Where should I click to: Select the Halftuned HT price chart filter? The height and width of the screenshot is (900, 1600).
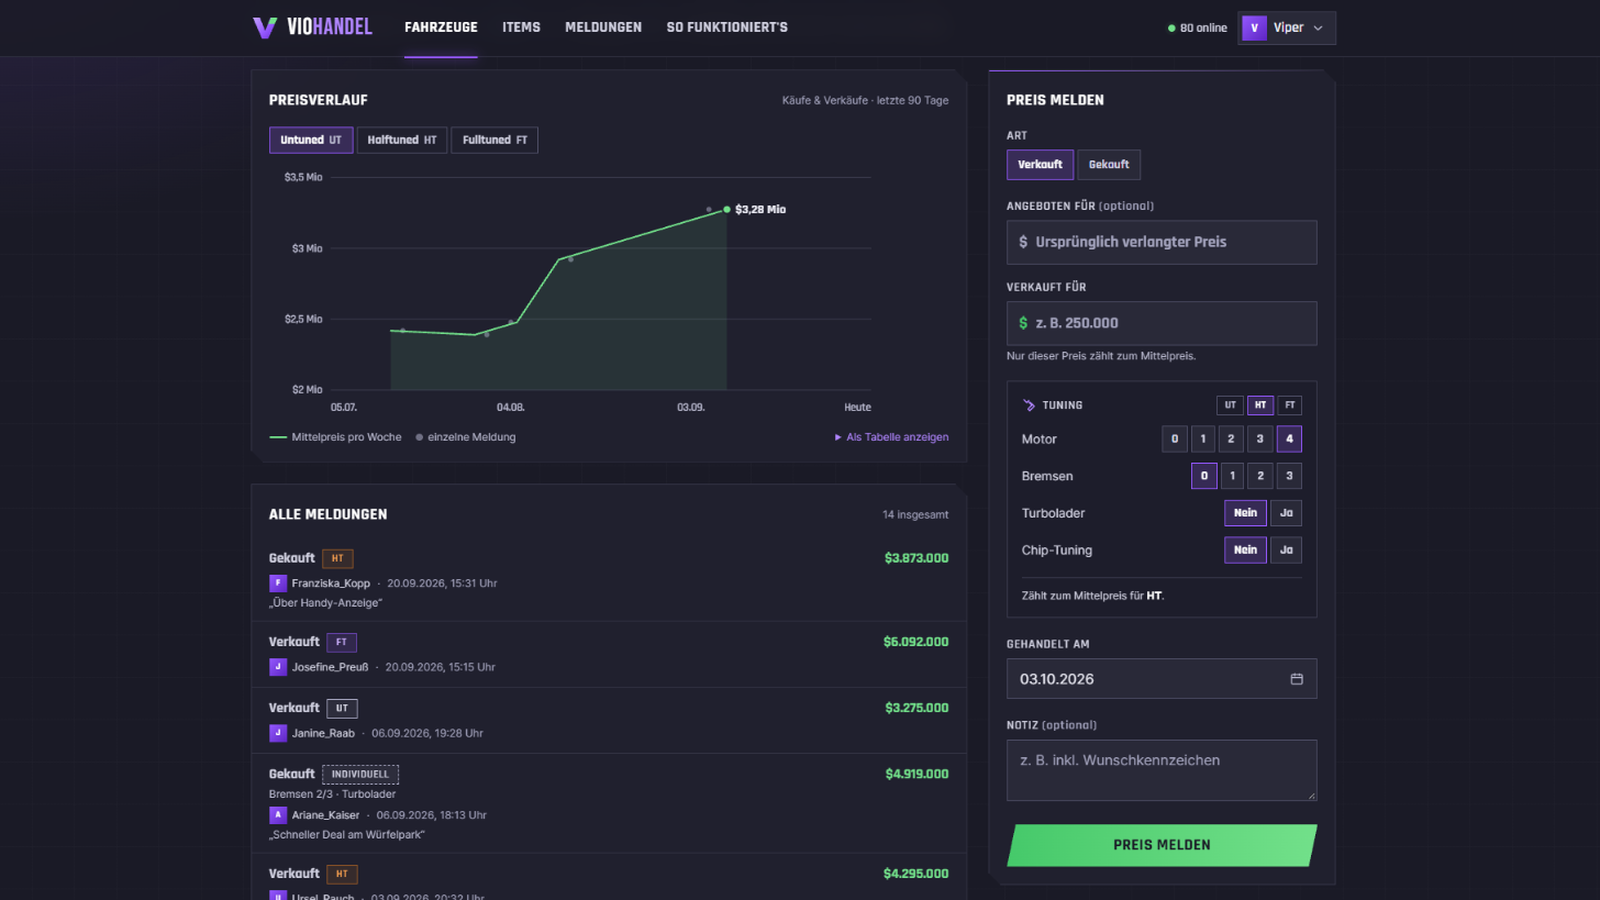(402, 140)
